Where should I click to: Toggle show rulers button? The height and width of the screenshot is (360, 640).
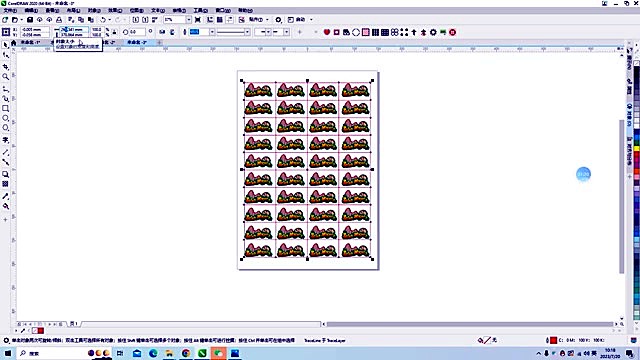(x=210, y=20)
